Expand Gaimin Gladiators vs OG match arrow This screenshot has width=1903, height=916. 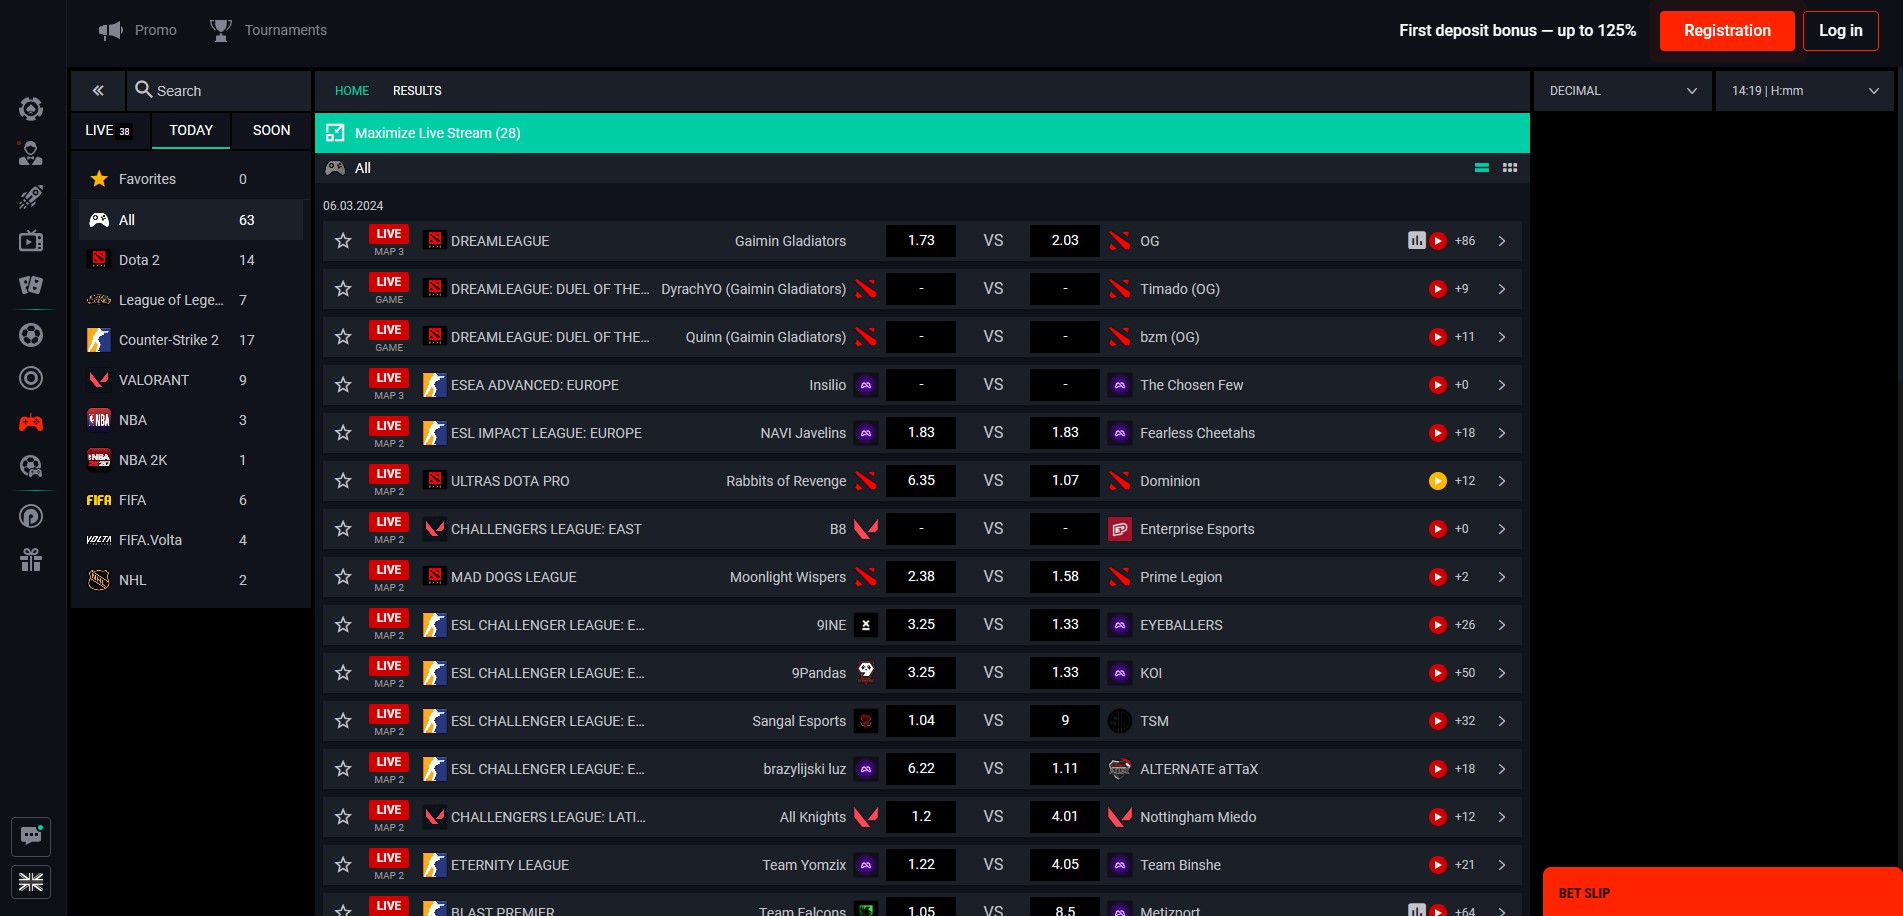(x=1501, y=241)
